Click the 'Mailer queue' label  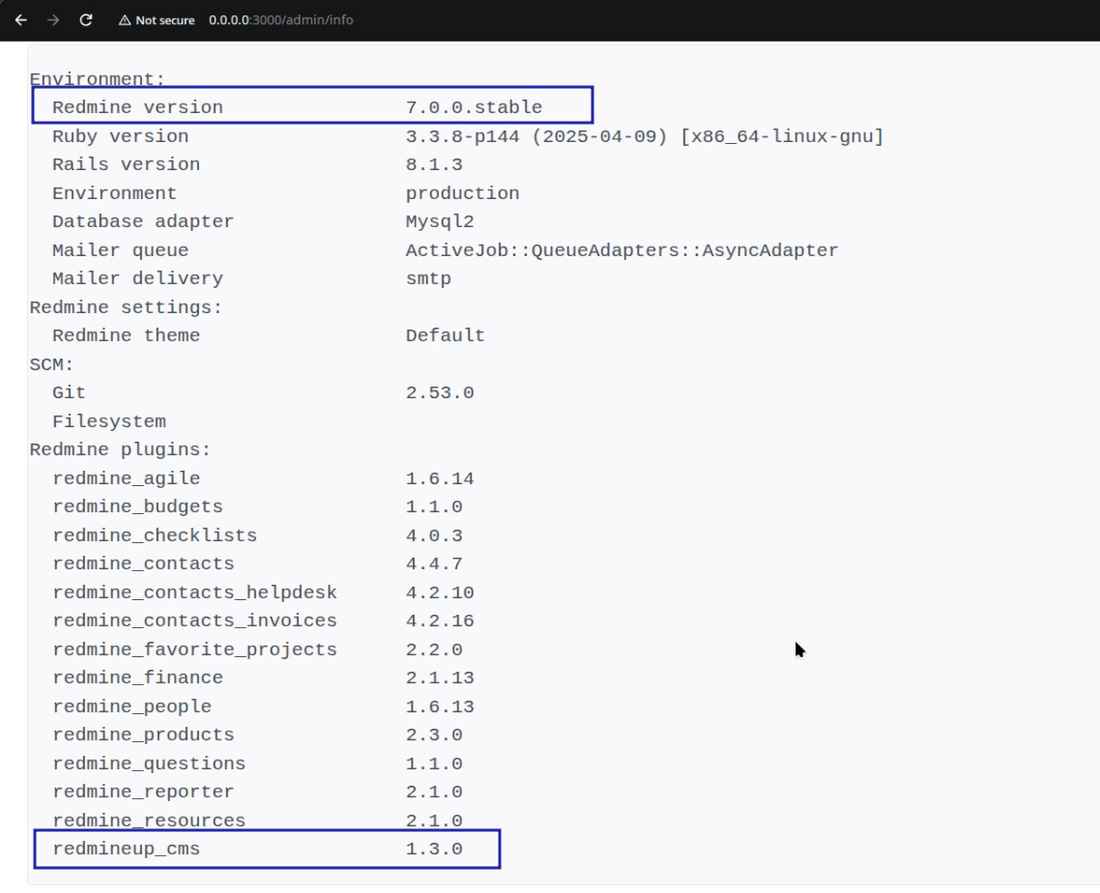[x=121, y=250]
